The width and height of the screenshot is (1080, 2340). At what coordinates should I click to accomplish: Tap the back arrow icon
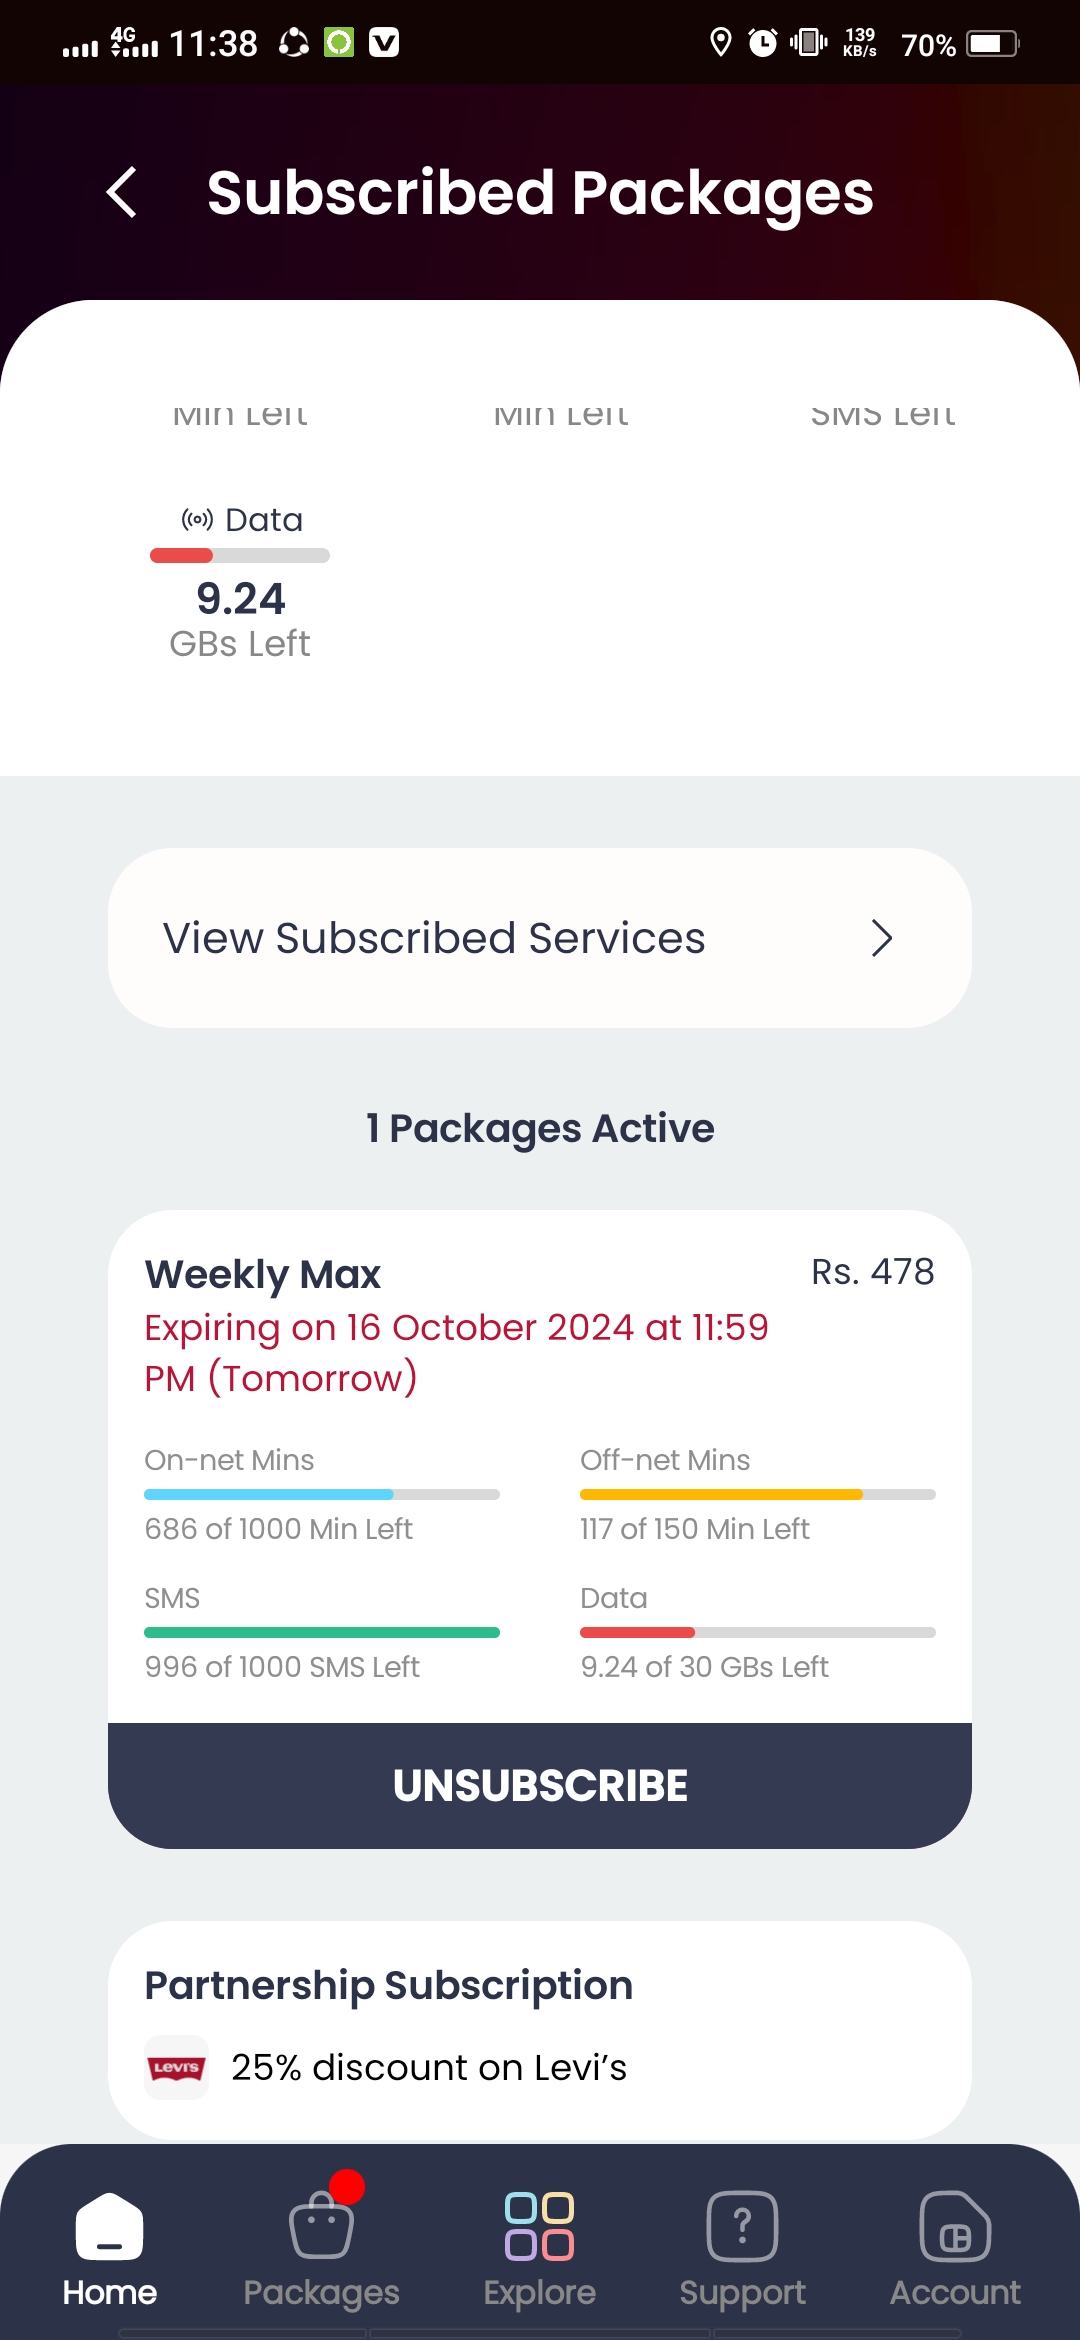coord(122,192)
